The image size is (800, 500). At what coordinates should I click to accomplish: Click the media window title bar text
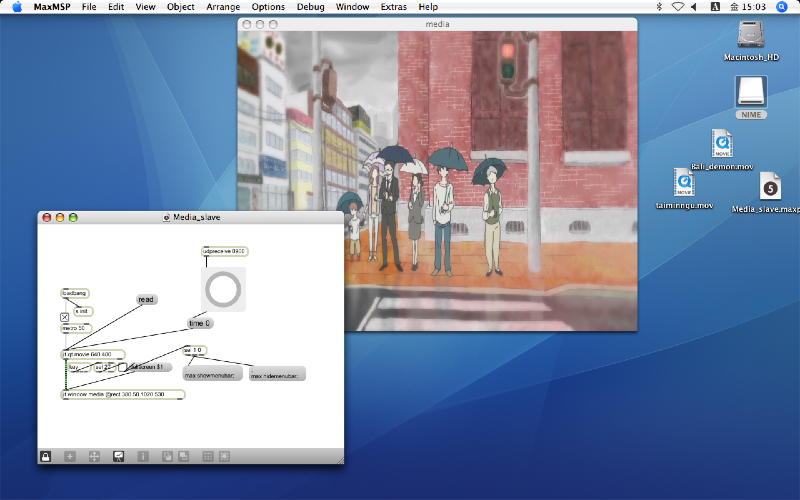coord(437,24)
